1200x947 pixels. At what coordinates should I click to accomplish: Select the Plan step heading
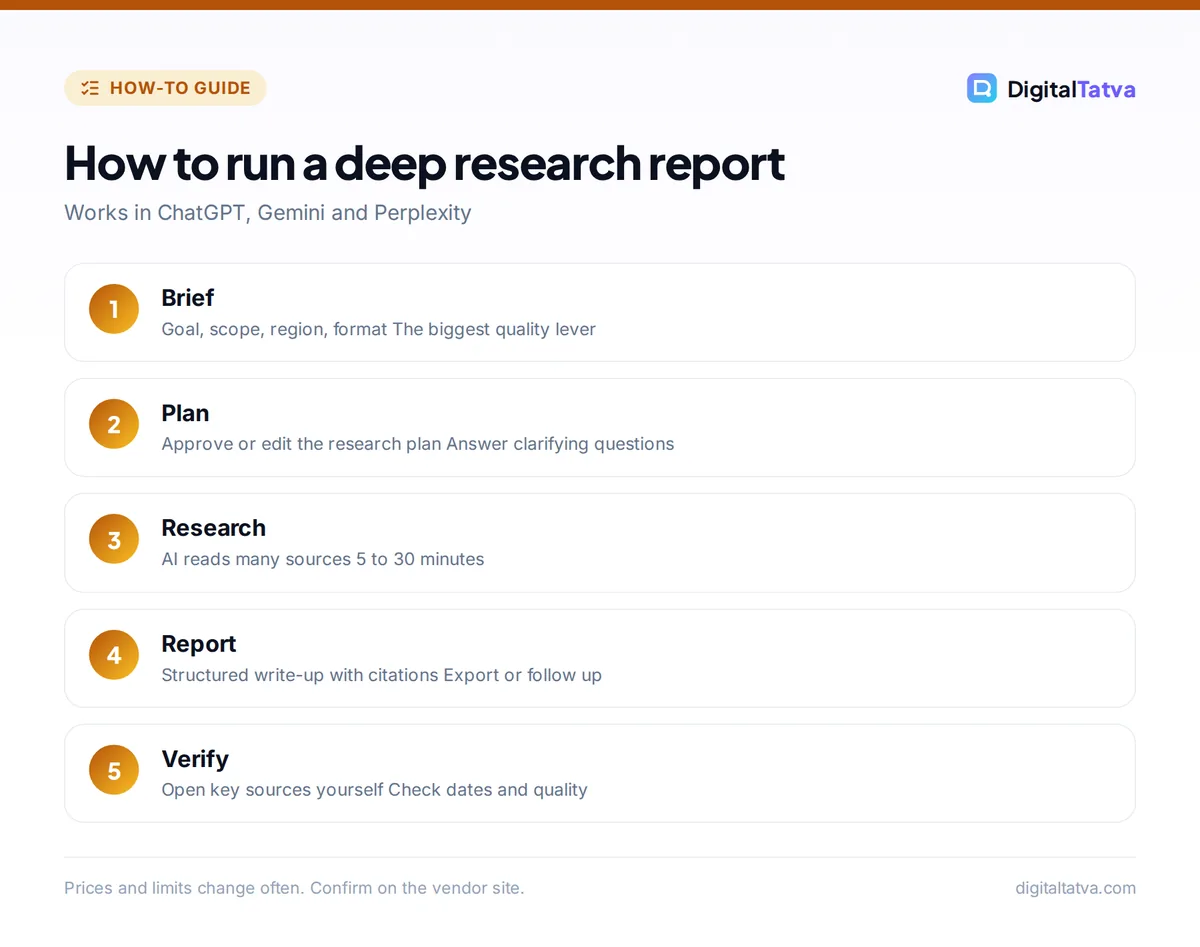pos(185,413)
